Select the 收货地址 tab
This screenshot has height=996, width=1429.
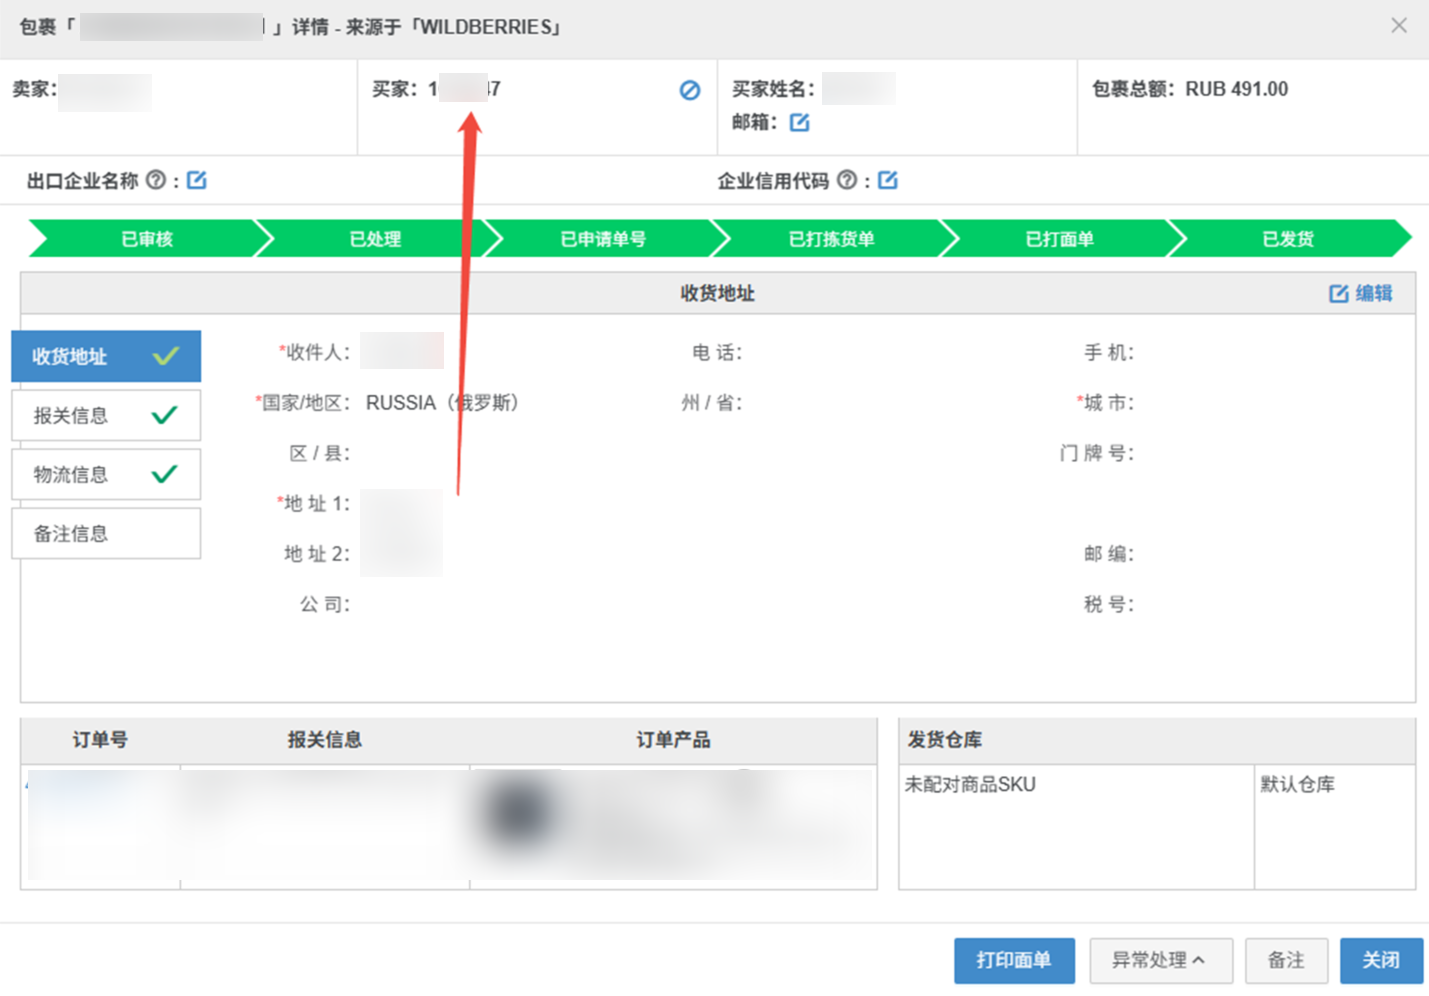pos(106,356)
